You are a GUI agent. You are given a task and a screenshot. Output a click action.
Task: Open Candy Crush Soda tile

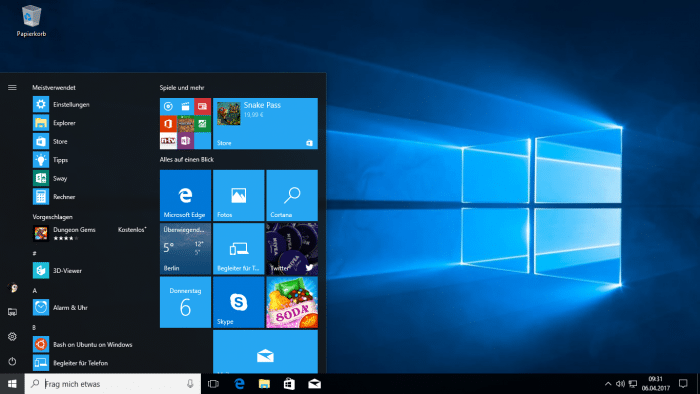point(292,302)
